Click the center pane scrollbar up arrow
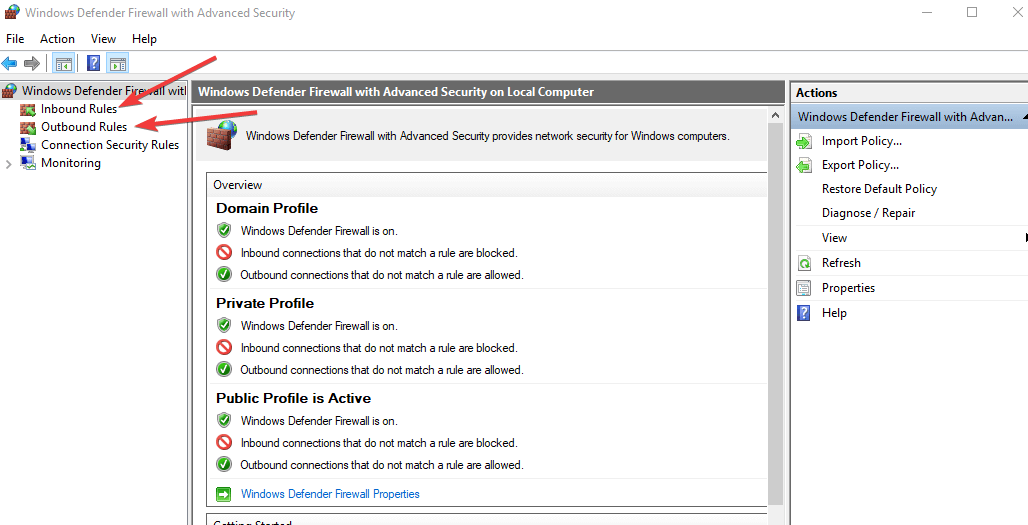 tap(775, 116)
